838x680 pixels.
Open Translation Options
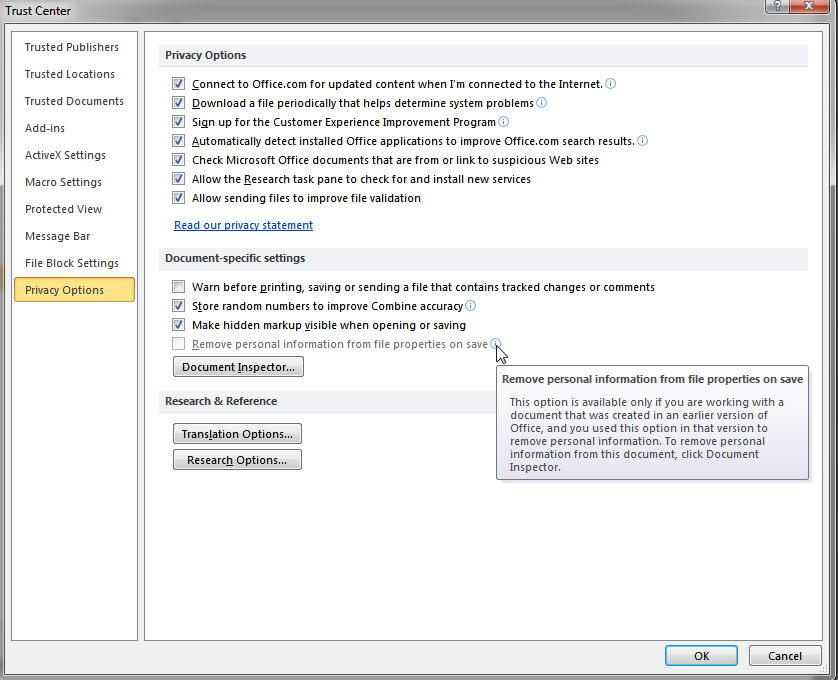(237, 434)
